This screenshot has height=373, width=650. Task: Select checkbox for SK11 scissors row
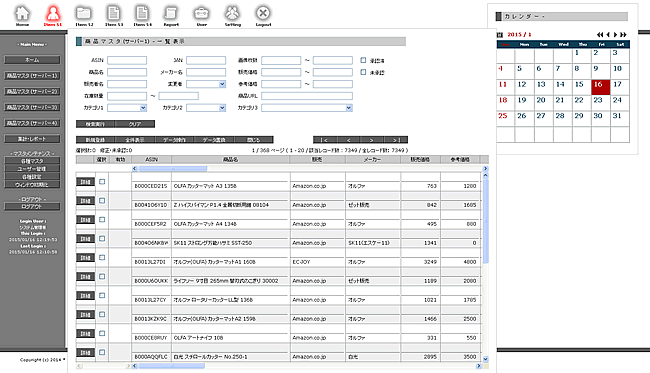pyautogui.click(x=102, y=239)
